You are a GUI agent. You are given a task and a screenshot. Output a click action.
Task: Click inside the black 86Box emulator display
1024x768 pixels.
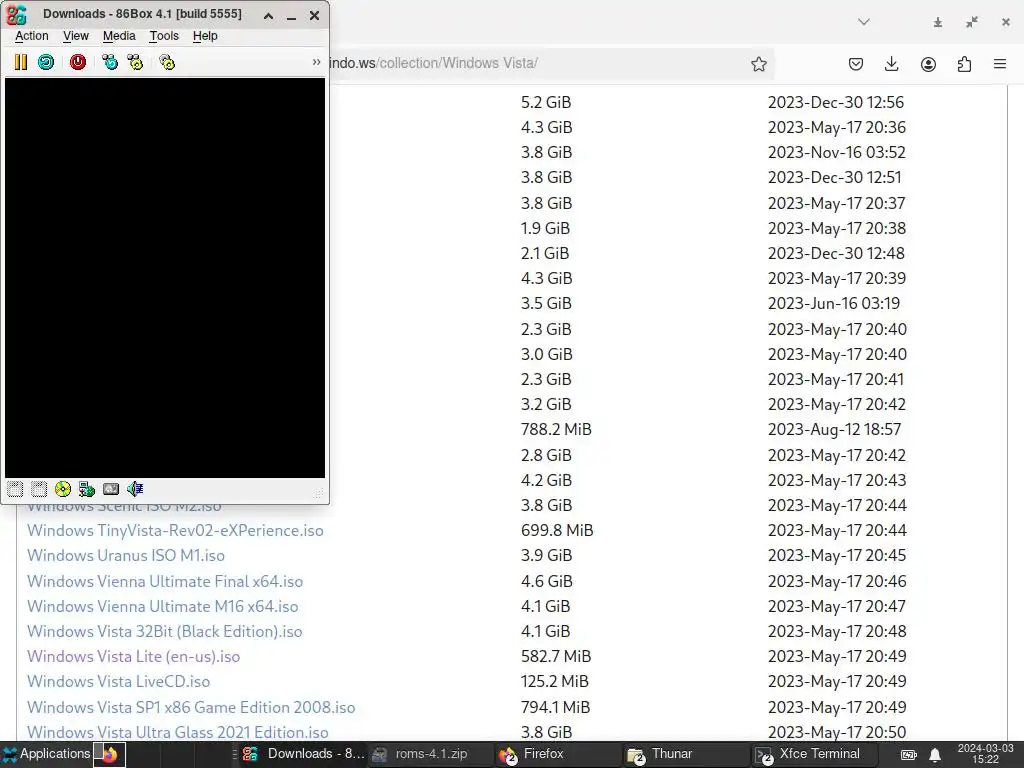[x=165, y=278]
